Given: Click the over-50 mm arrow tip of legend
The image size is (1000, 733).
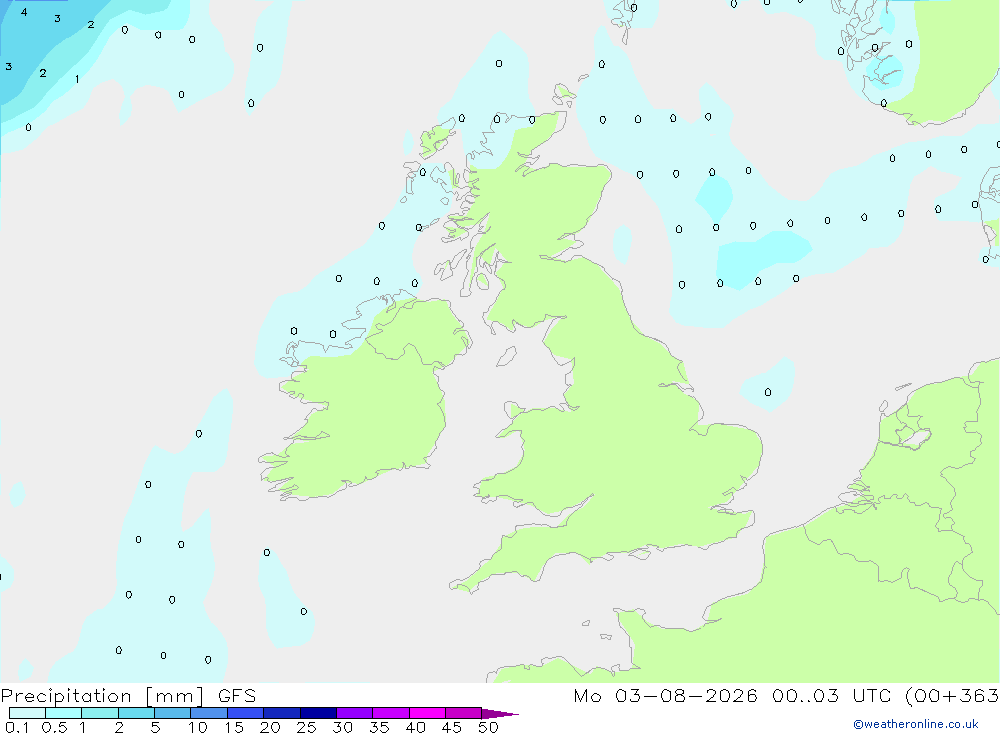Looking at the screenshot, I should click(x=499, y=714).
